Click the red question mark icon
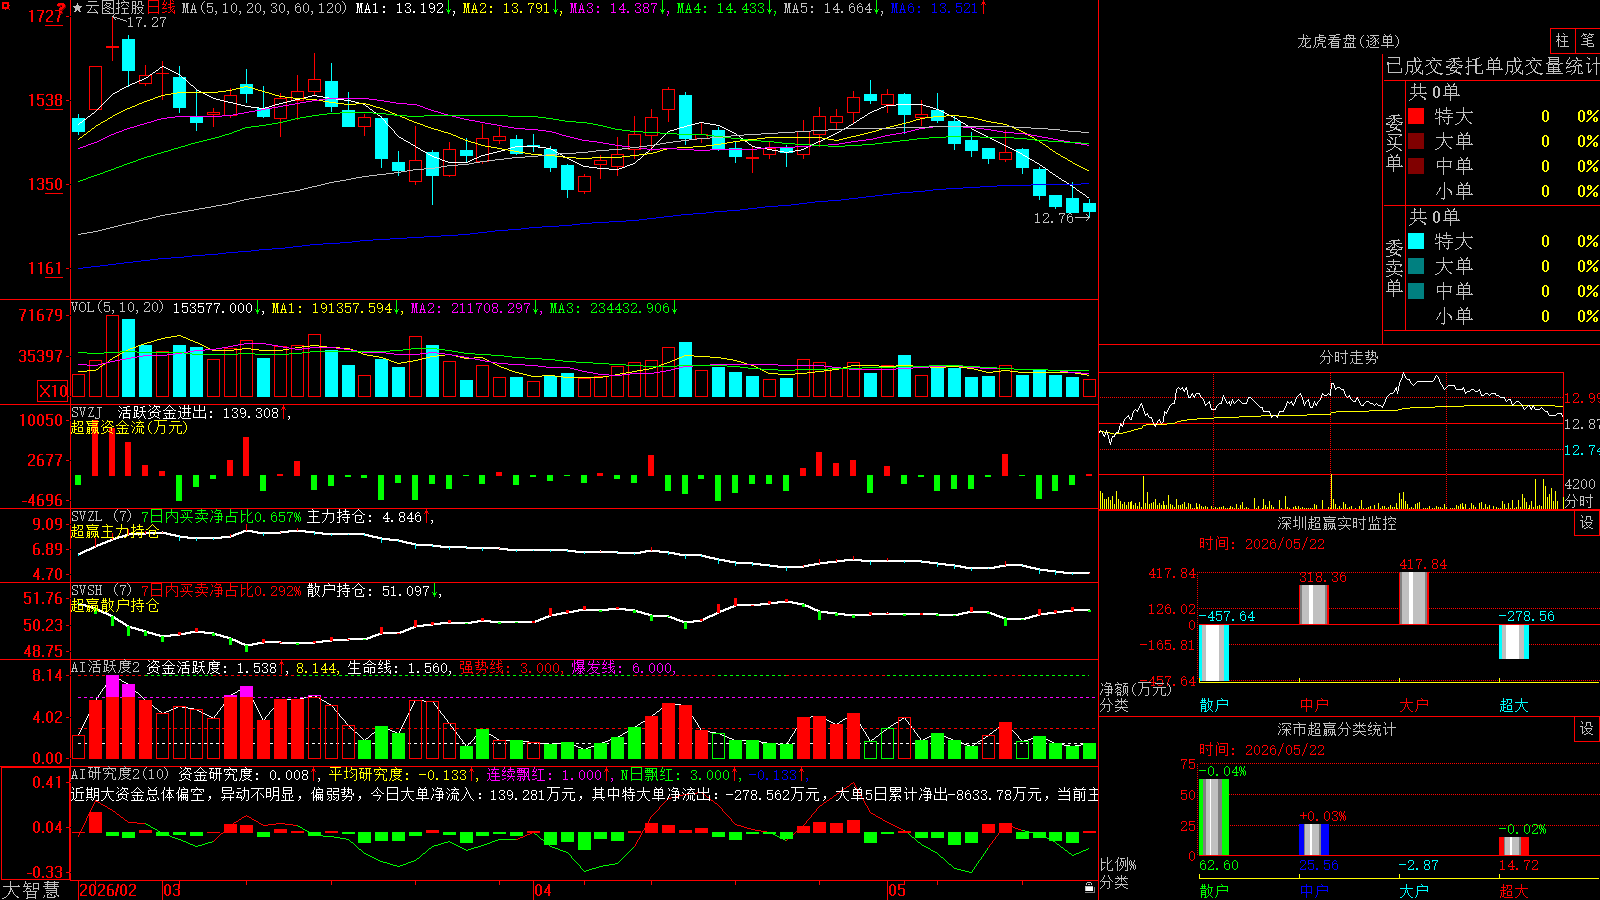Screen dimensions: 1600x900 61,8
